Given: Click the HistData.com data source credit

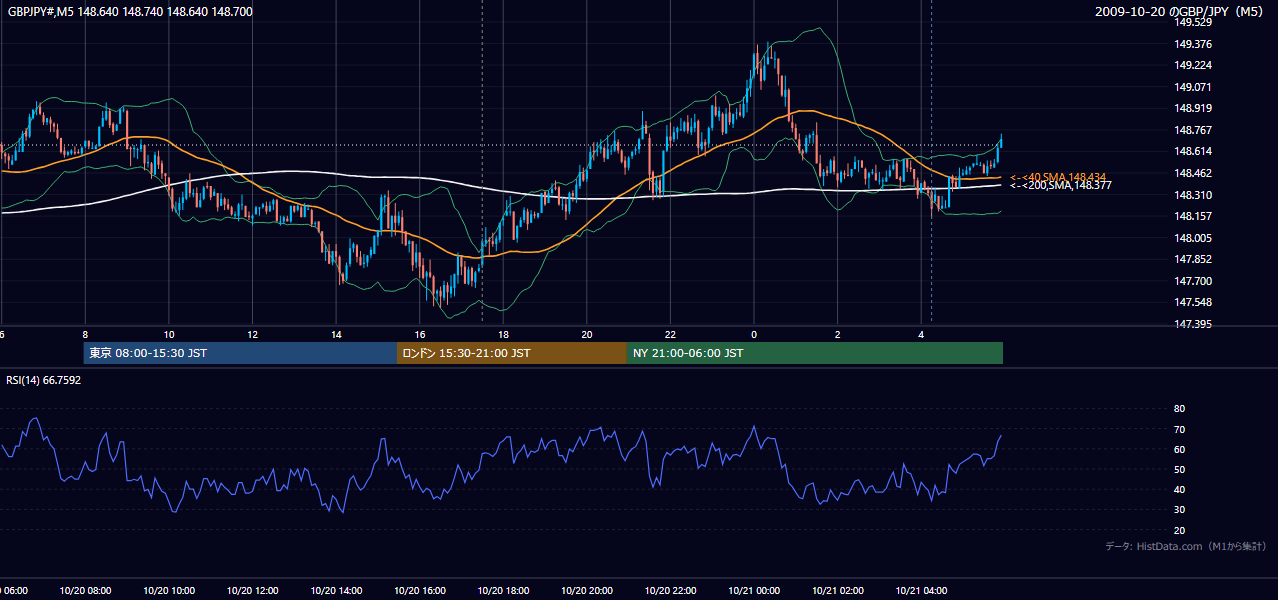Looking at the screenshot, I should click(1186, 546).
